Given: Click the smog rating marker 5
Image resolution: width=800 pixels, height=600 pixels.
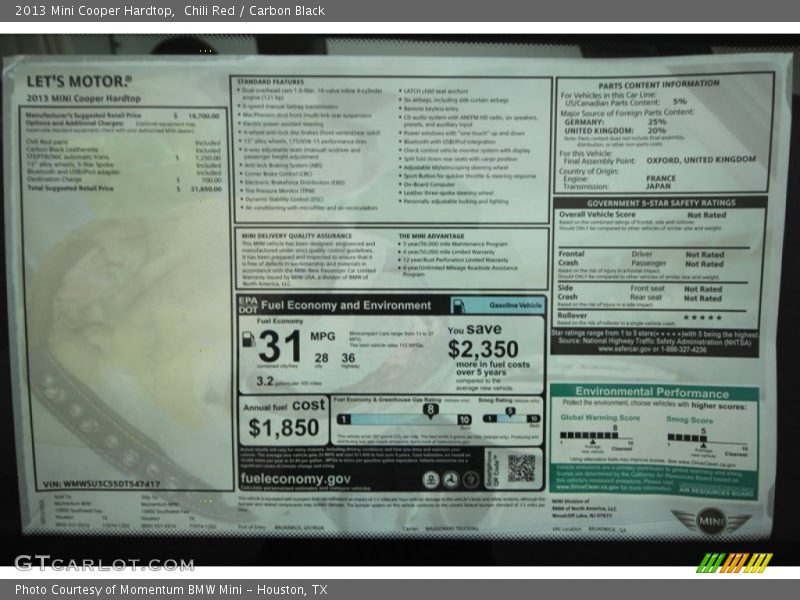Looking at the screenshot, I should tap(510, 412).
